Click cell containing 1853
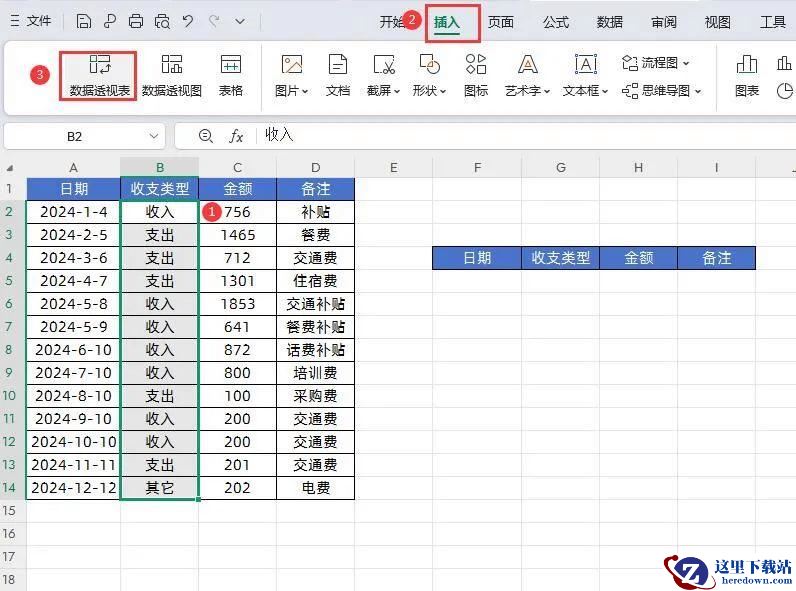 (x=238, y=304)
